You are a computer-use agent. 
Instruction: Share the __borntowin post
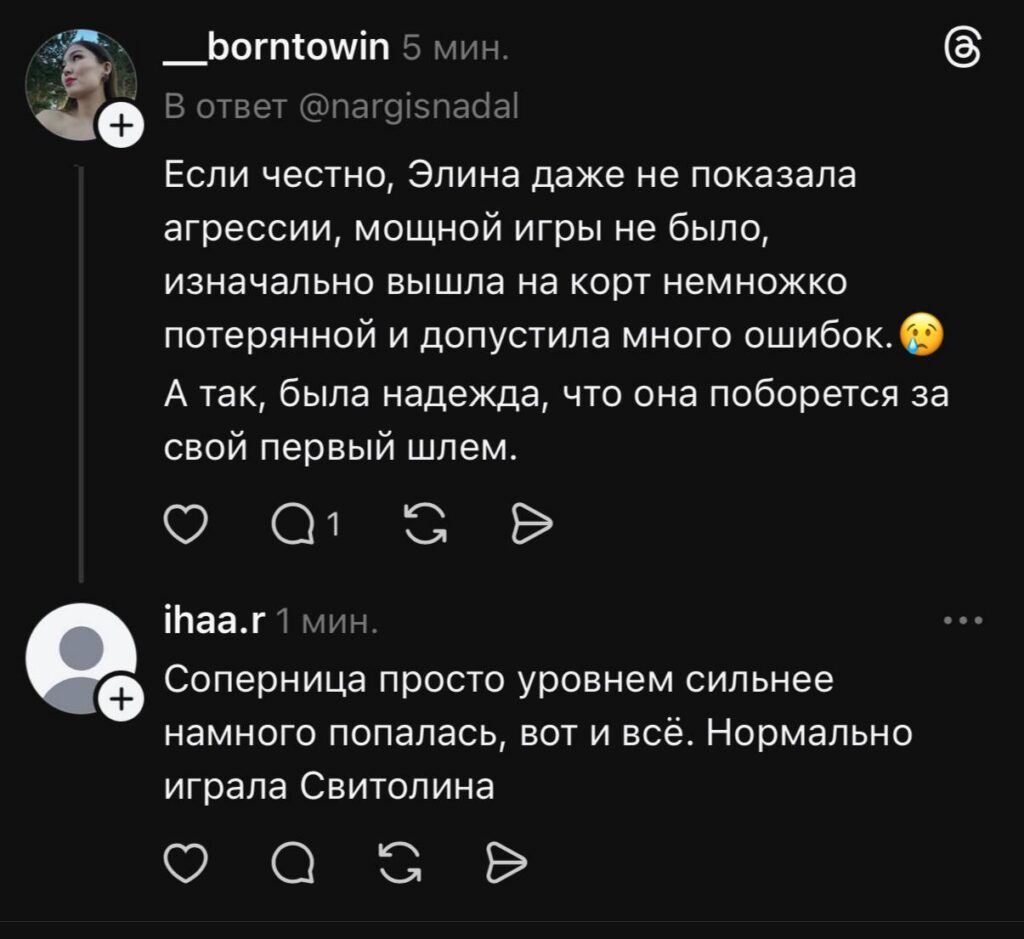(531, 523)
